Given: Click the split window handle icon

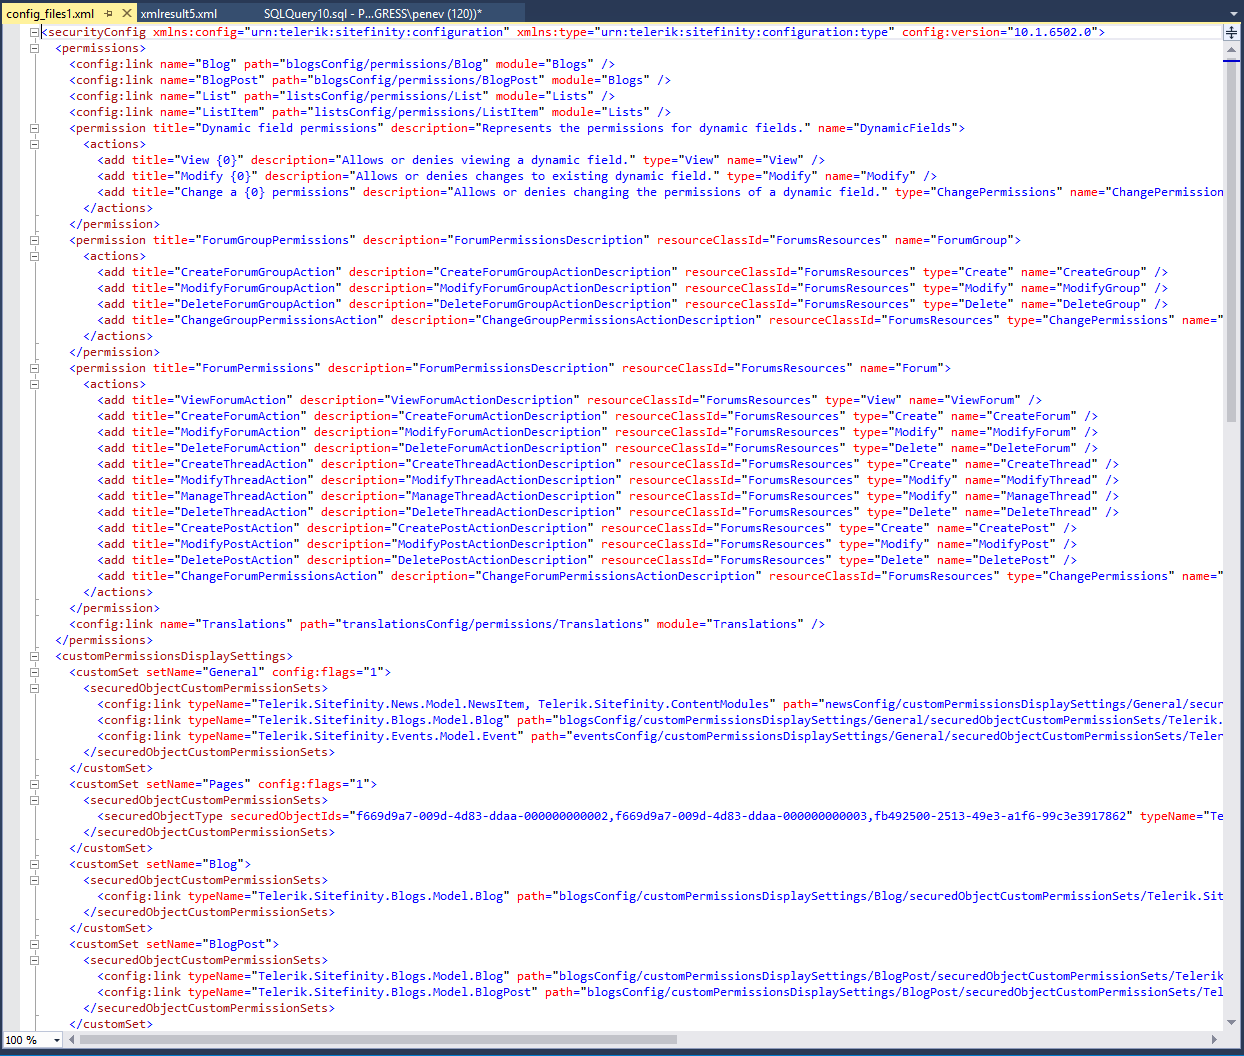Looking at the screenshot, I should coord(1231,32).
